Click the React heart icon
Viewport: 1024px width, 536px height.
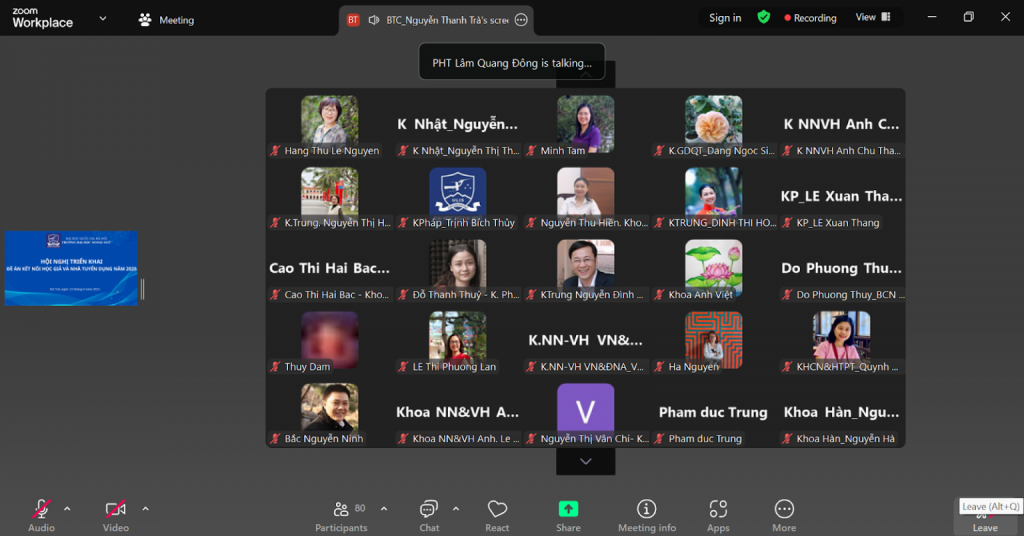tap(497, 514)
